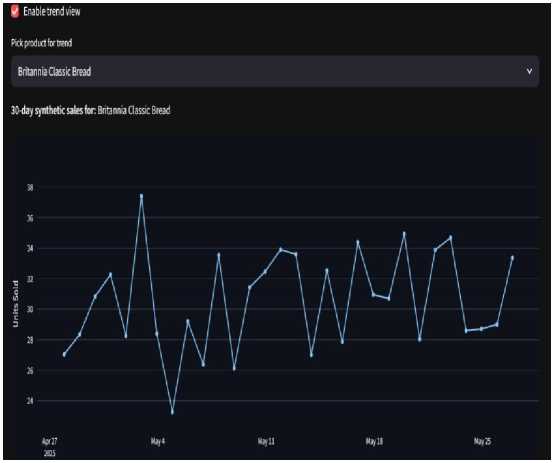Open the Pick product for trend dropdown
The height and width of the screenshot is (463, 554).
[275, 71]
